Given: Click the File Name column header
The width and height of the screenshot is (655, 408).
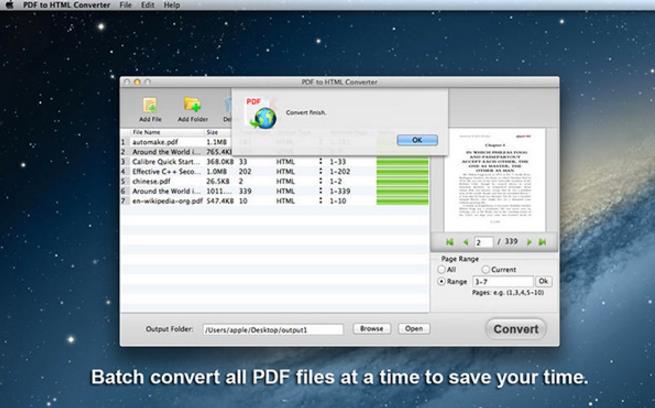Looking at the screenshot, I should tap(146, 132).
